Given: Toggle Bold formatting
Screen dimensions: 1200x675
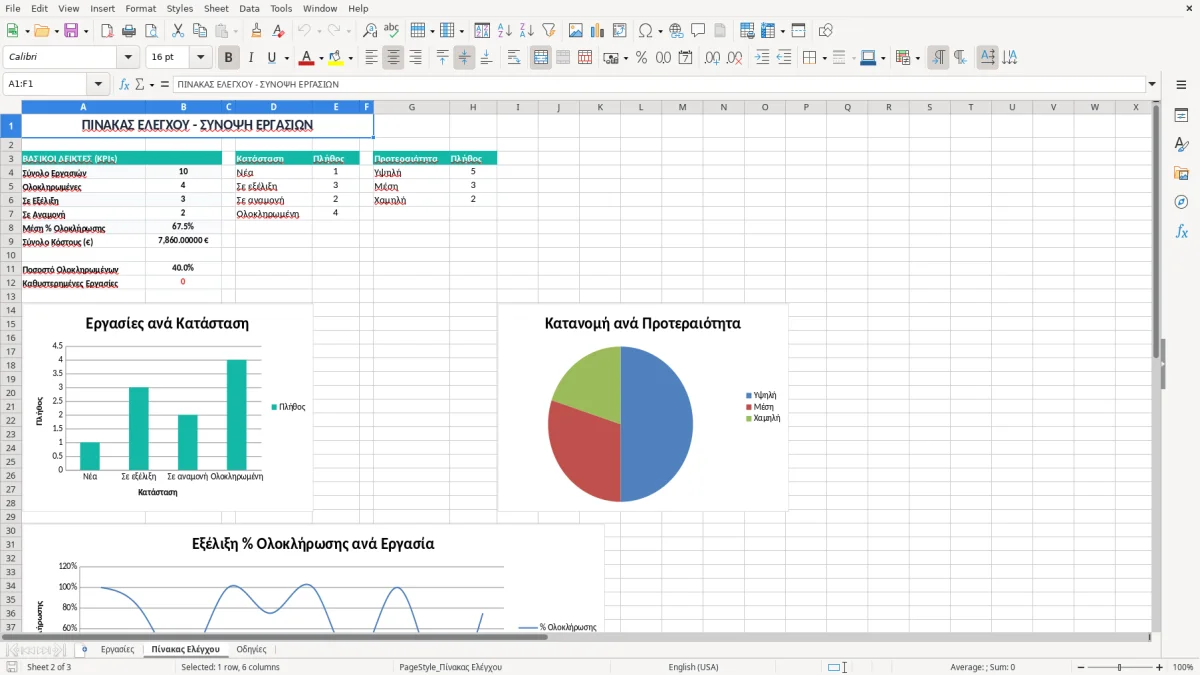Looking at the screenshot, I should (228, 58).
